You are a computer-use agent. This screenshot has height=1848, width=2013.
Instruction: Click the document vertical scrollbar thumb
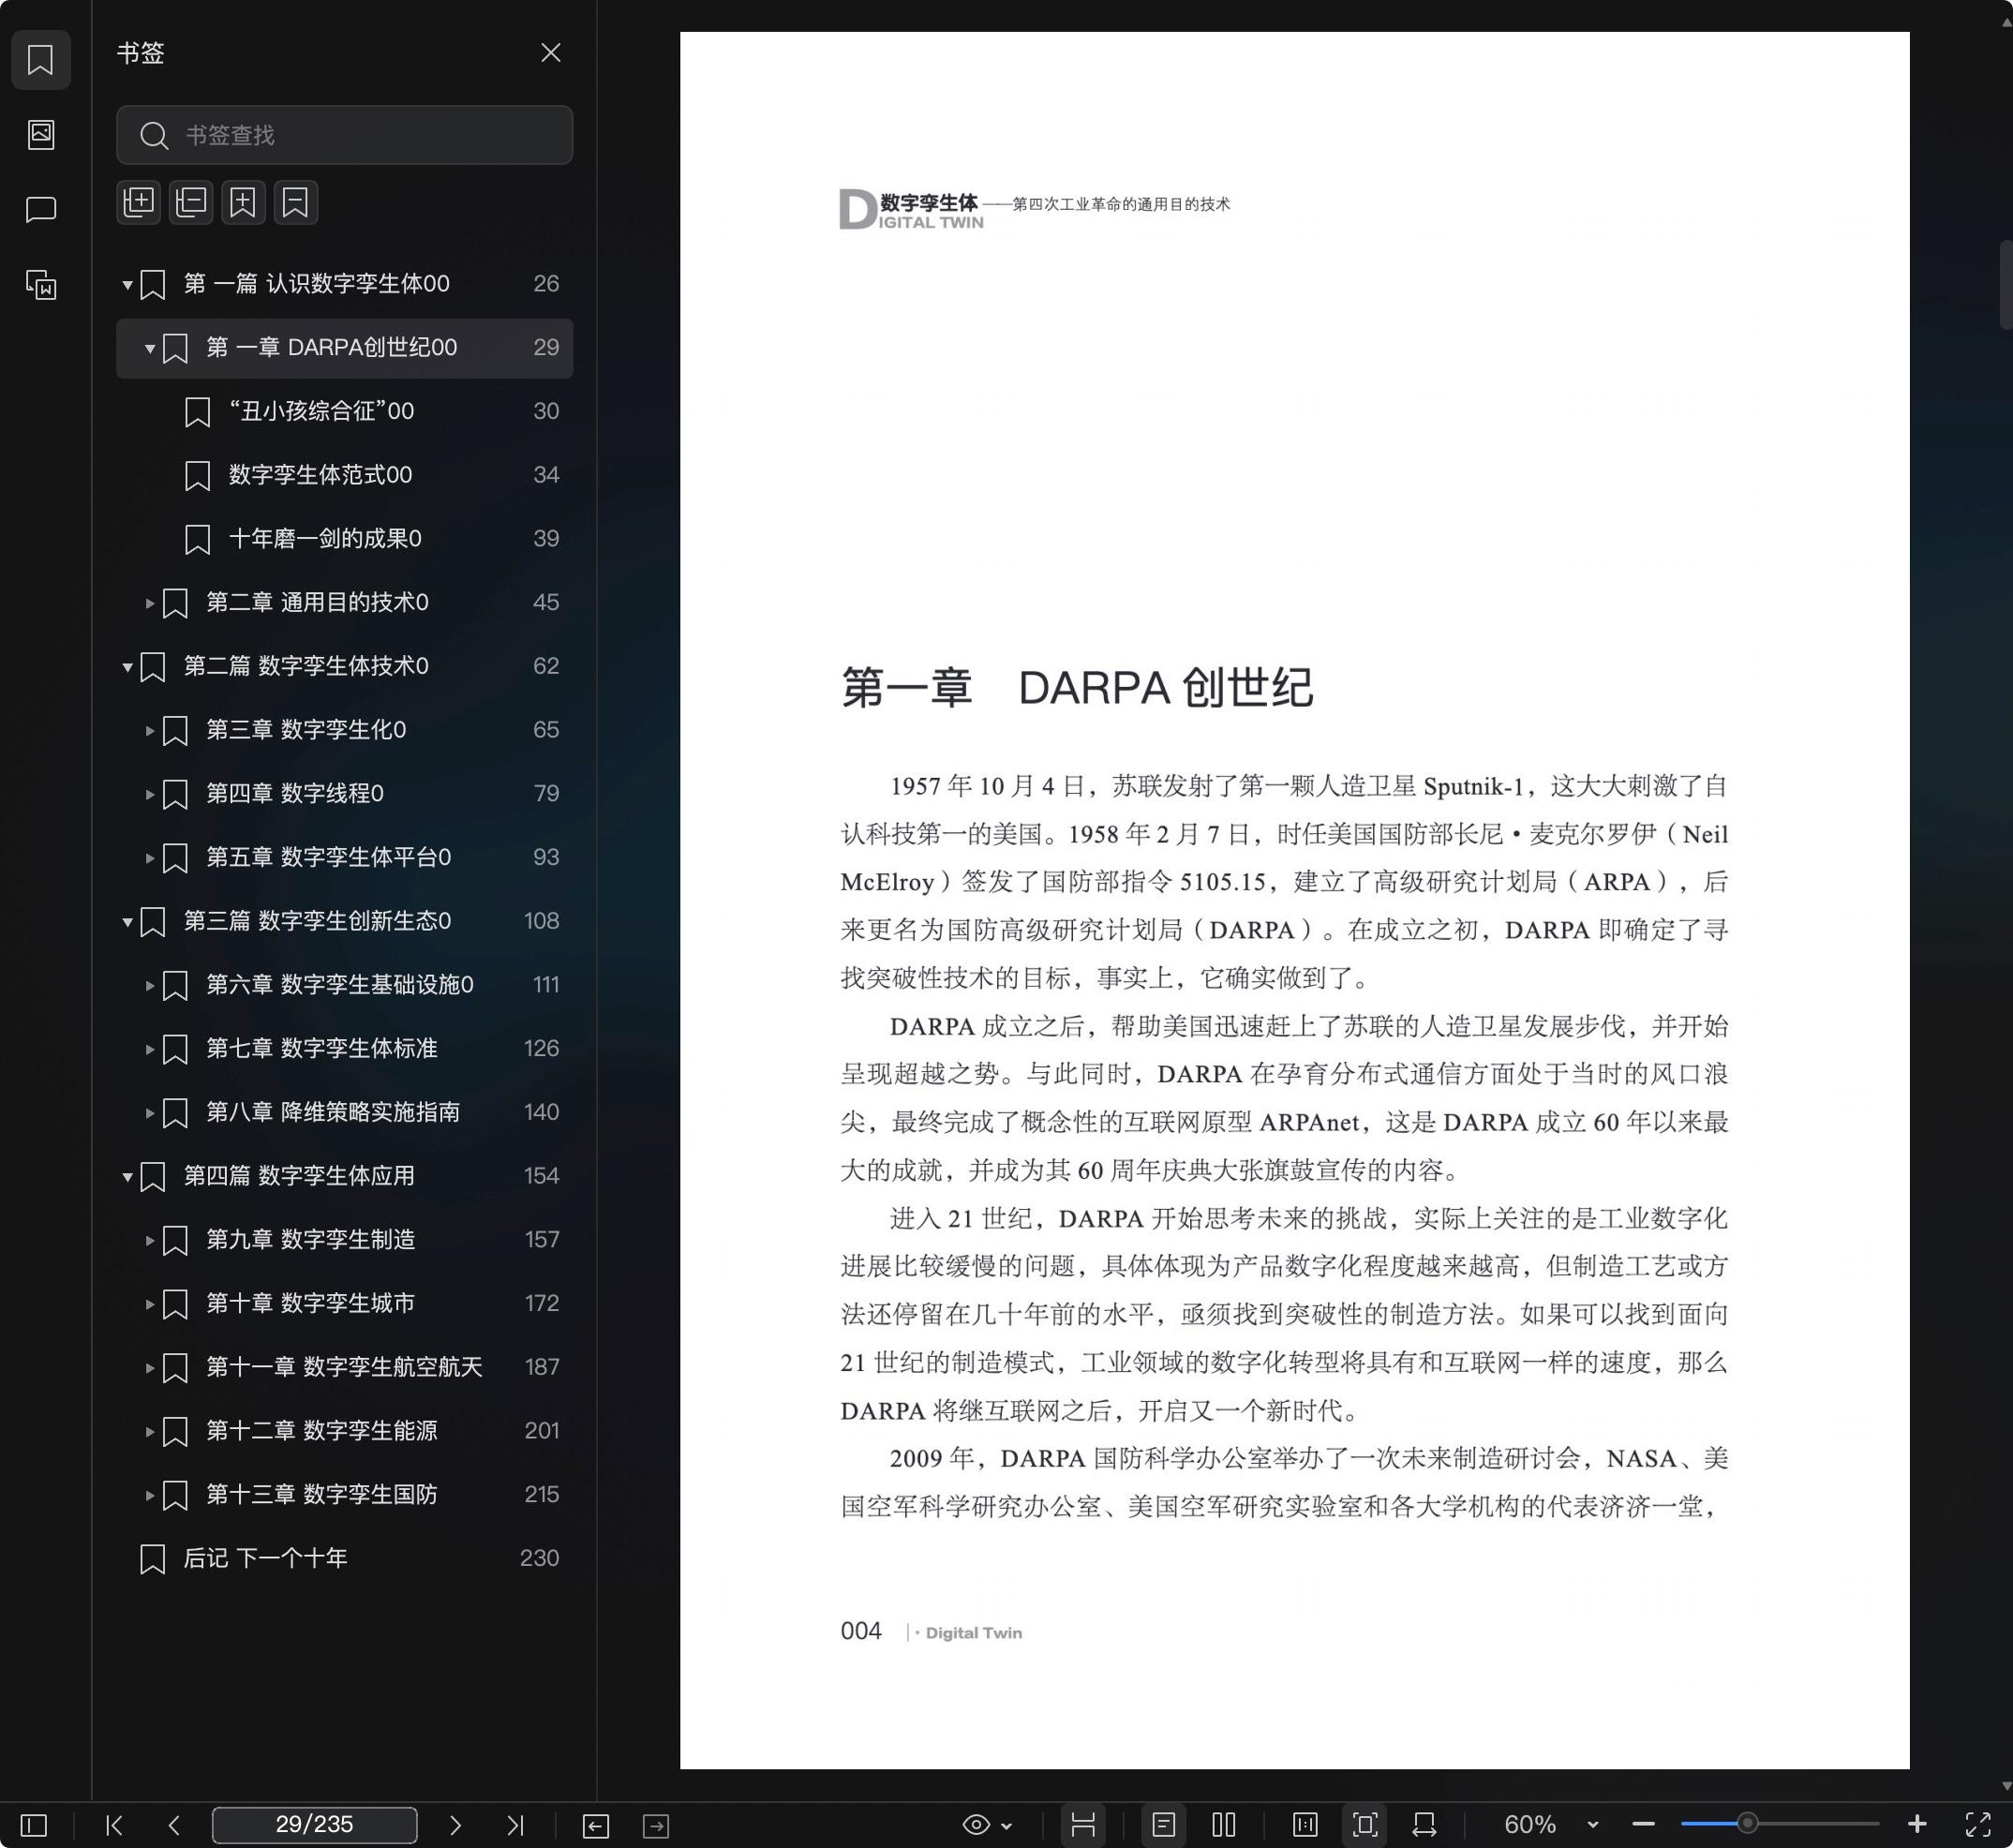pyautogui.click(x=2005, y=285)
